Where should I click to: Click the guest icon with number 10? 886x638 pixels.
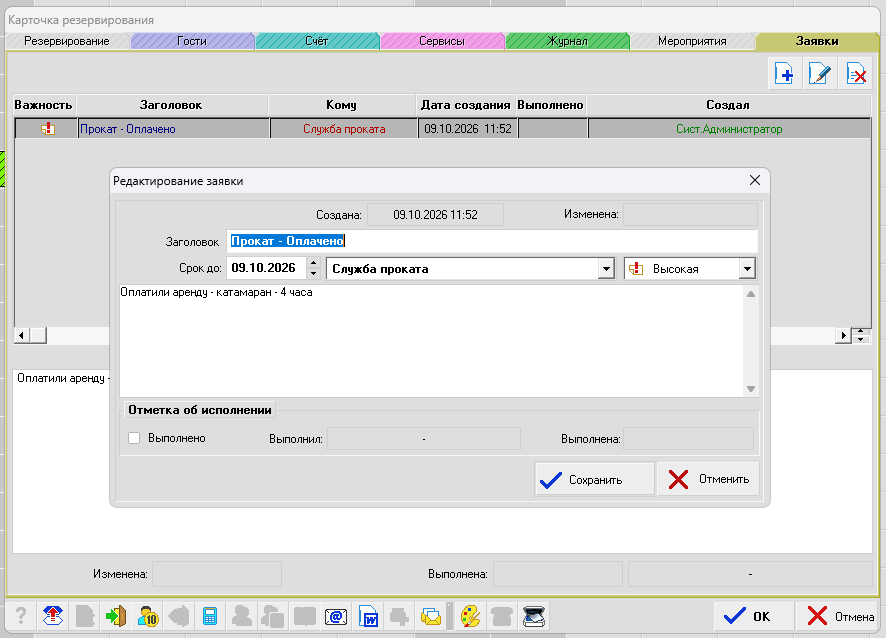click(x=147, y=616)
